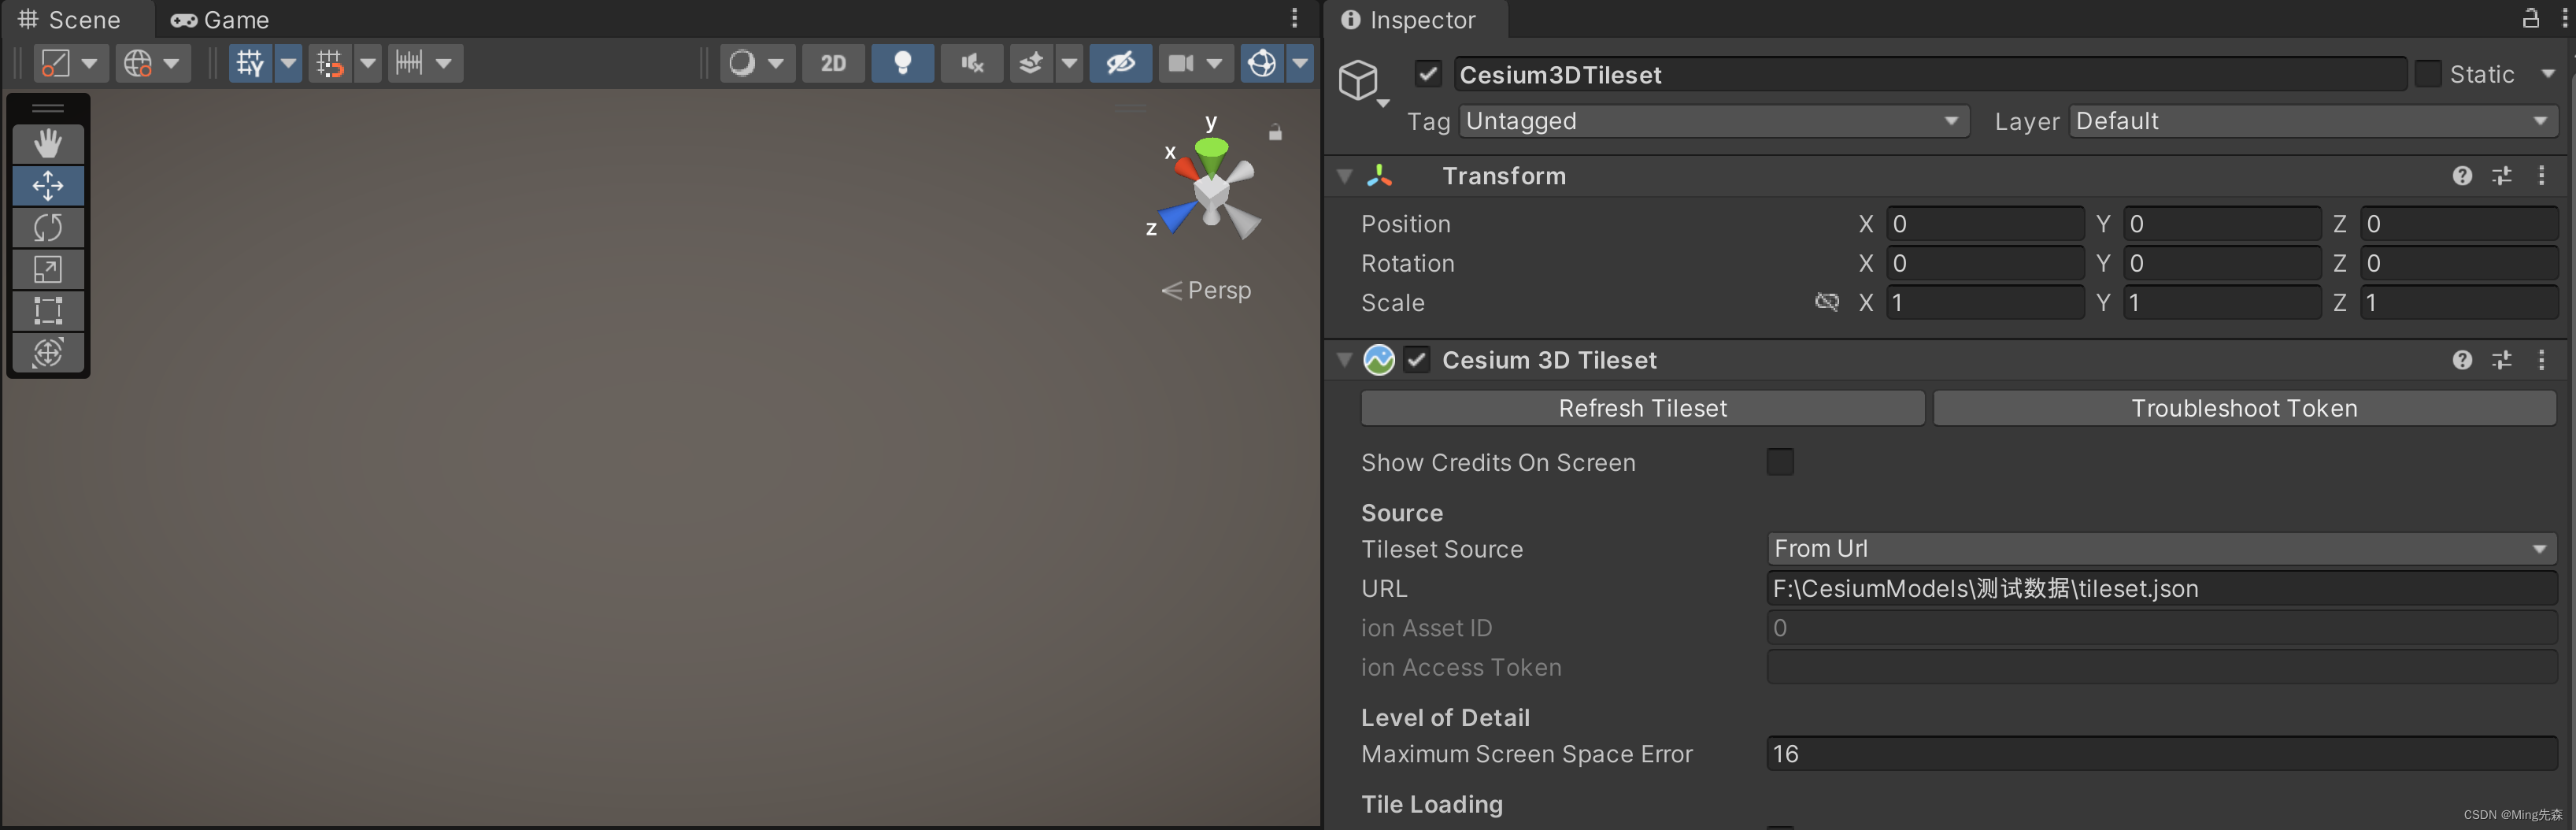This screenshot has width=2576, height=830.
Task: Open Transform component kebab menu
Action: pyautogui.click(x=2541, y=176)
